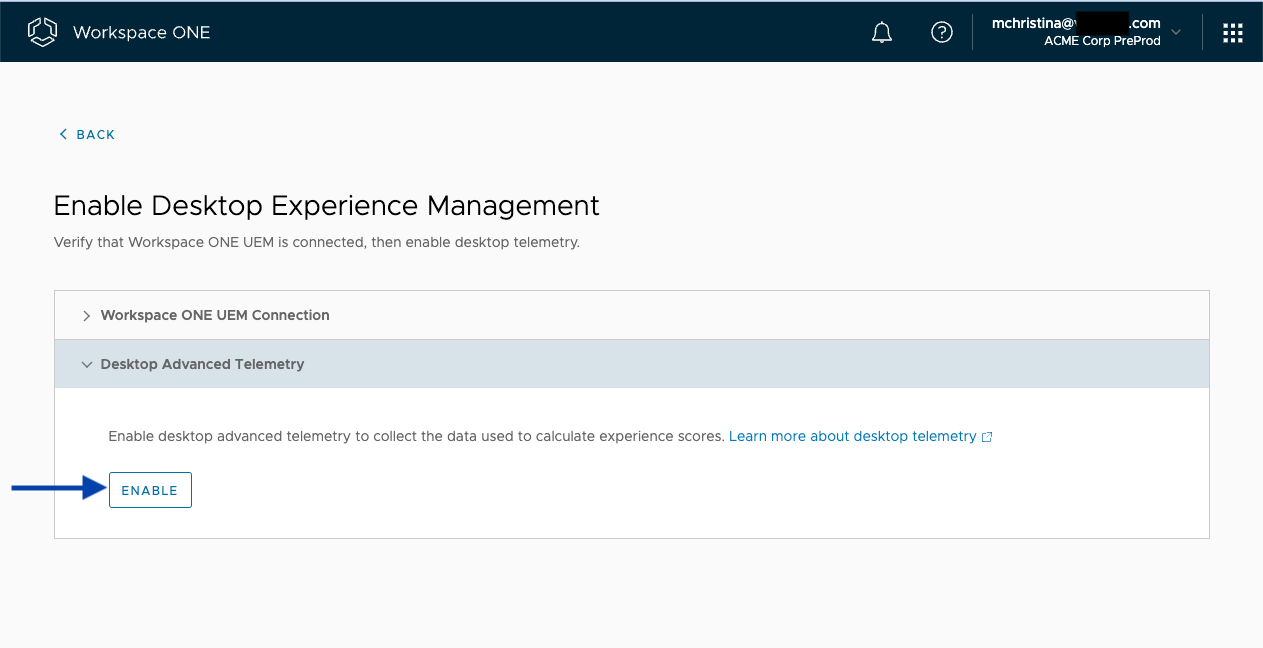Click the Enable desktop advanced telemetry description text
The width and height of the screenshot is (1263, 648).
[415, 436]
